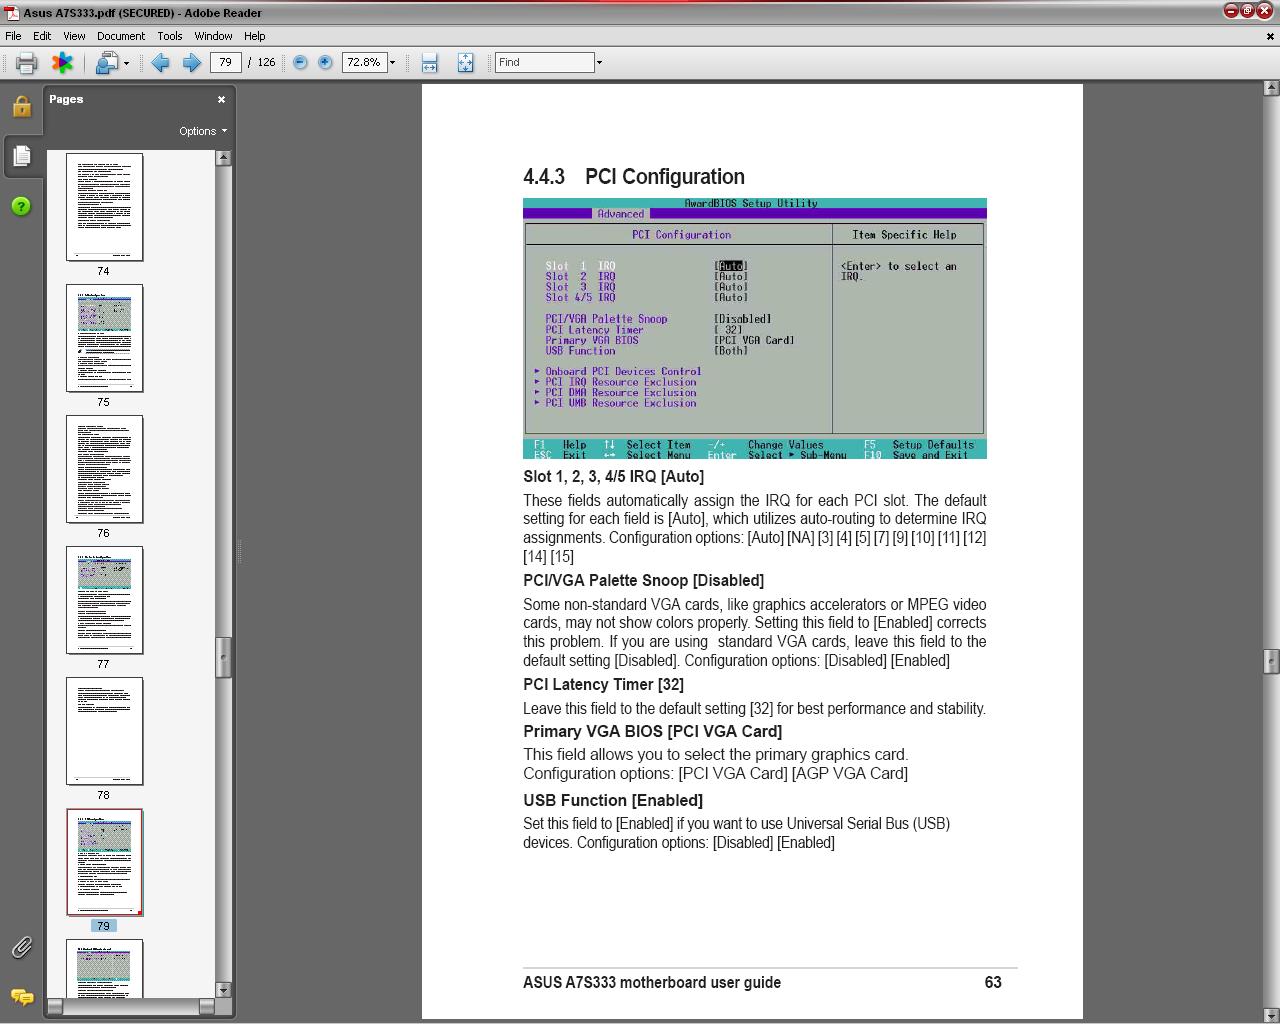Go to previous page arrow
The image size is (1280, 1024).
(160, 63)
